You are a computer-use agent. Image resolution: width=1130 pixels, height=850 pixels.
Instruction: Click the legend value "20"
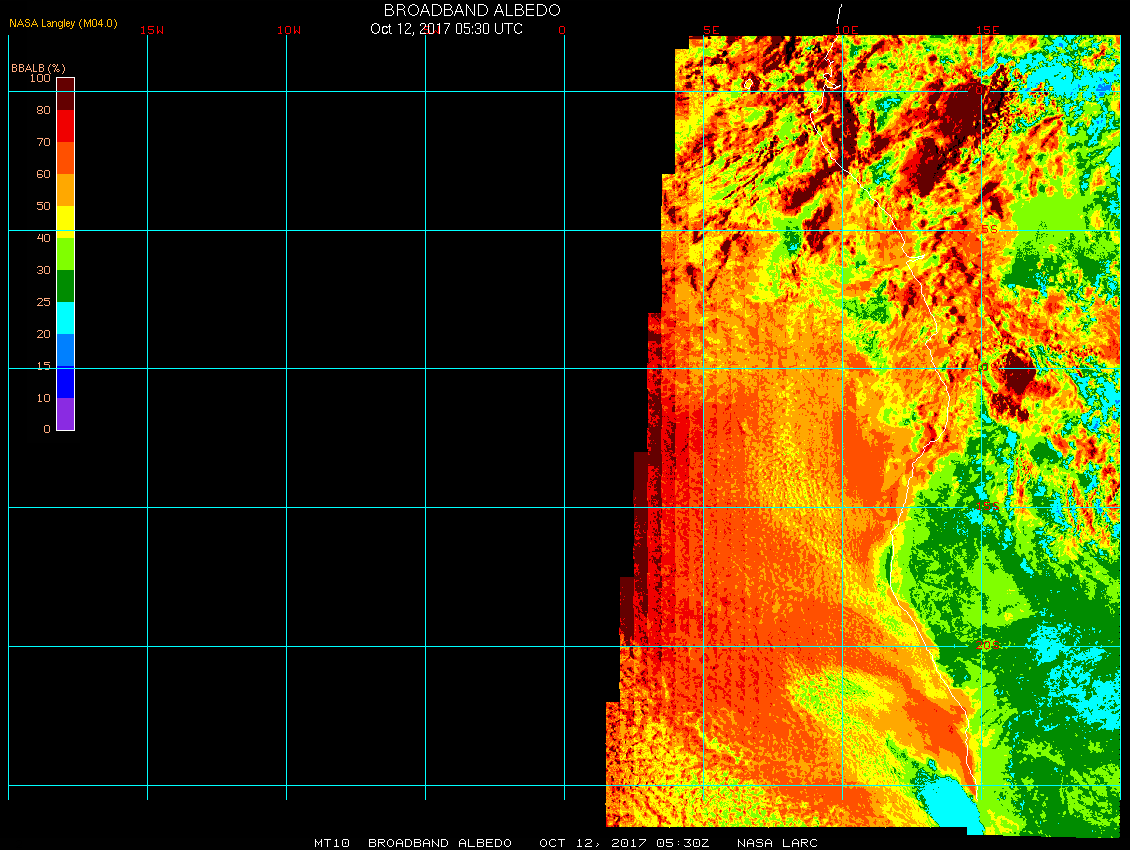coord(44,334)
